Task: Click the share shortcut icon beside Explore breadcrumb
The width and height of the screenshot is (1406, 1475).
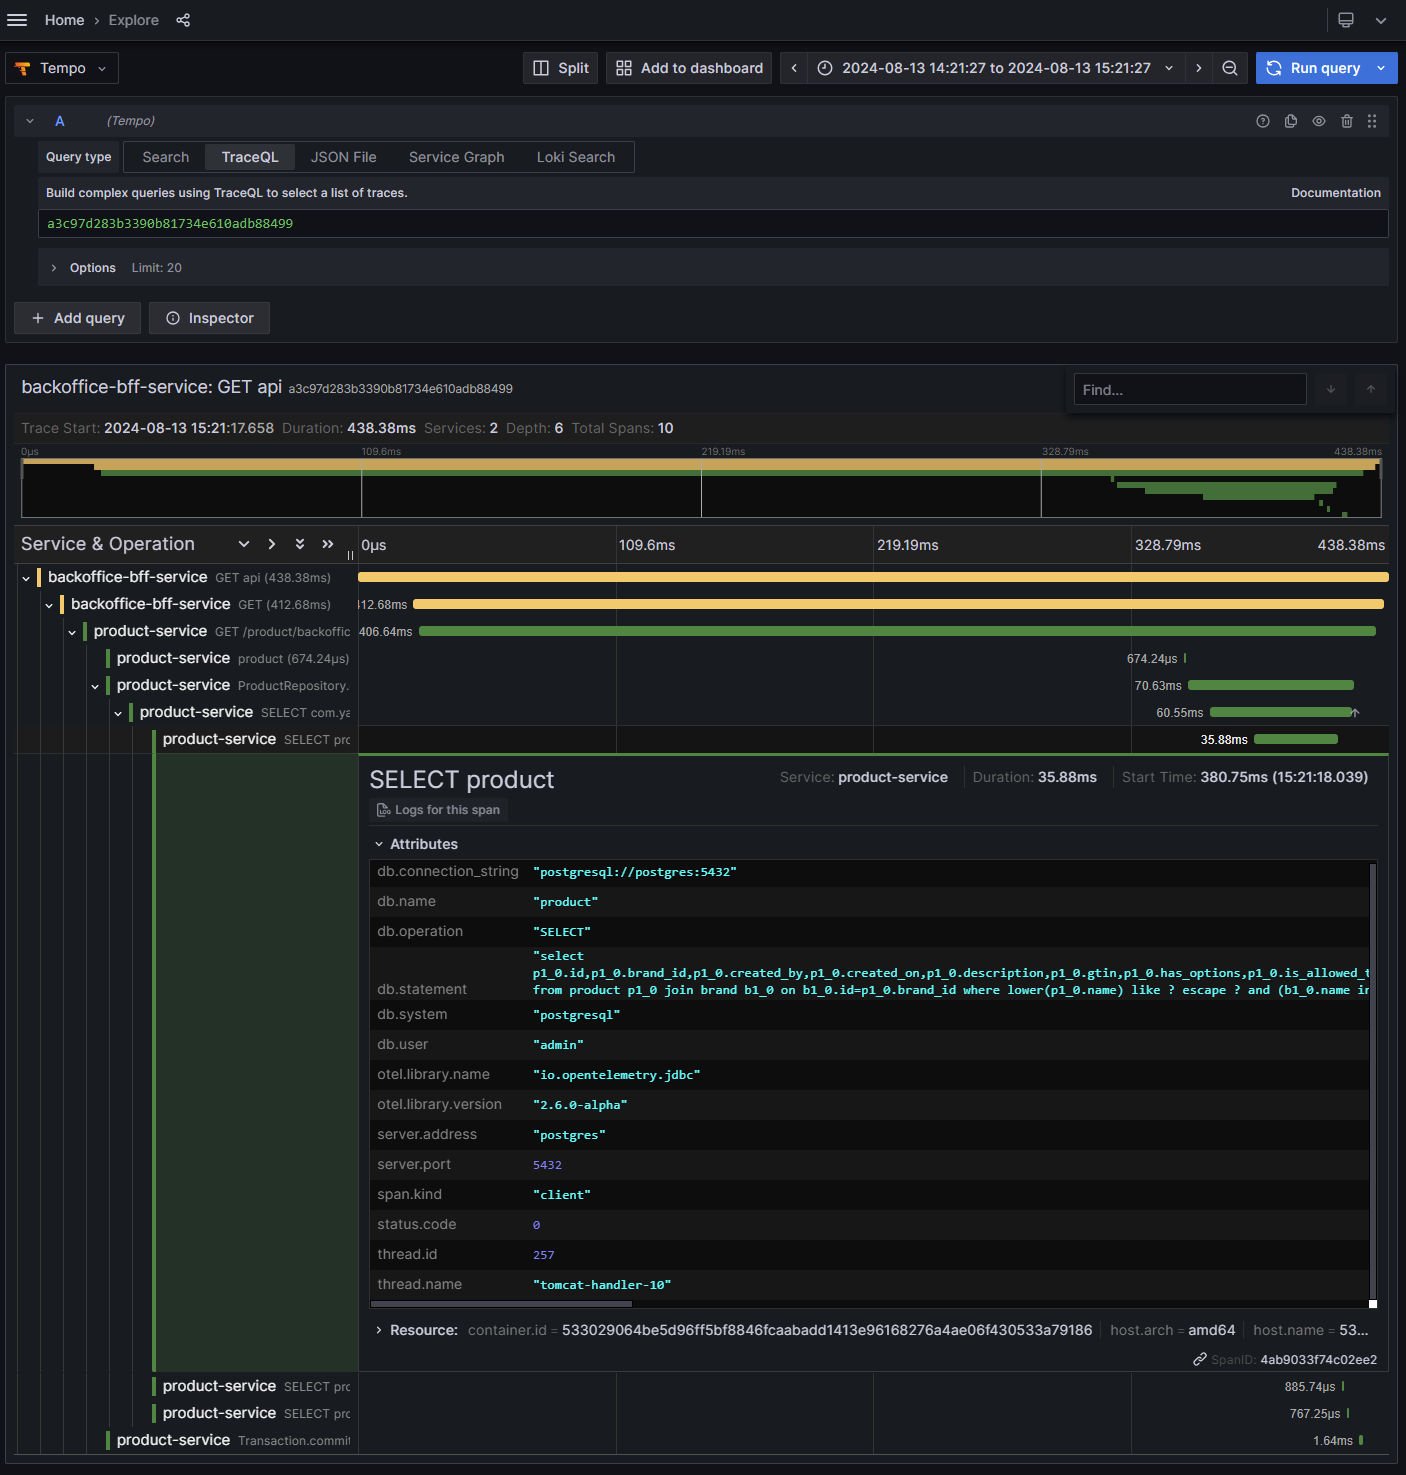Action: pos(183,20)
